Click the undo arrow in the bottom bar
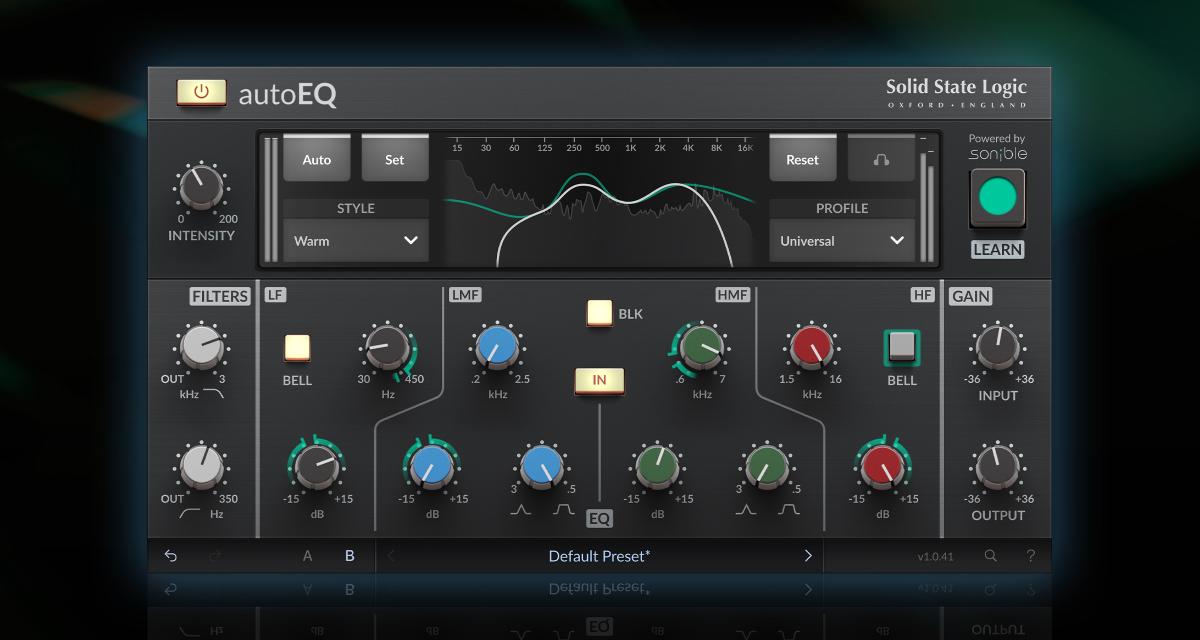1200x640 pixels. click(170, 555)
